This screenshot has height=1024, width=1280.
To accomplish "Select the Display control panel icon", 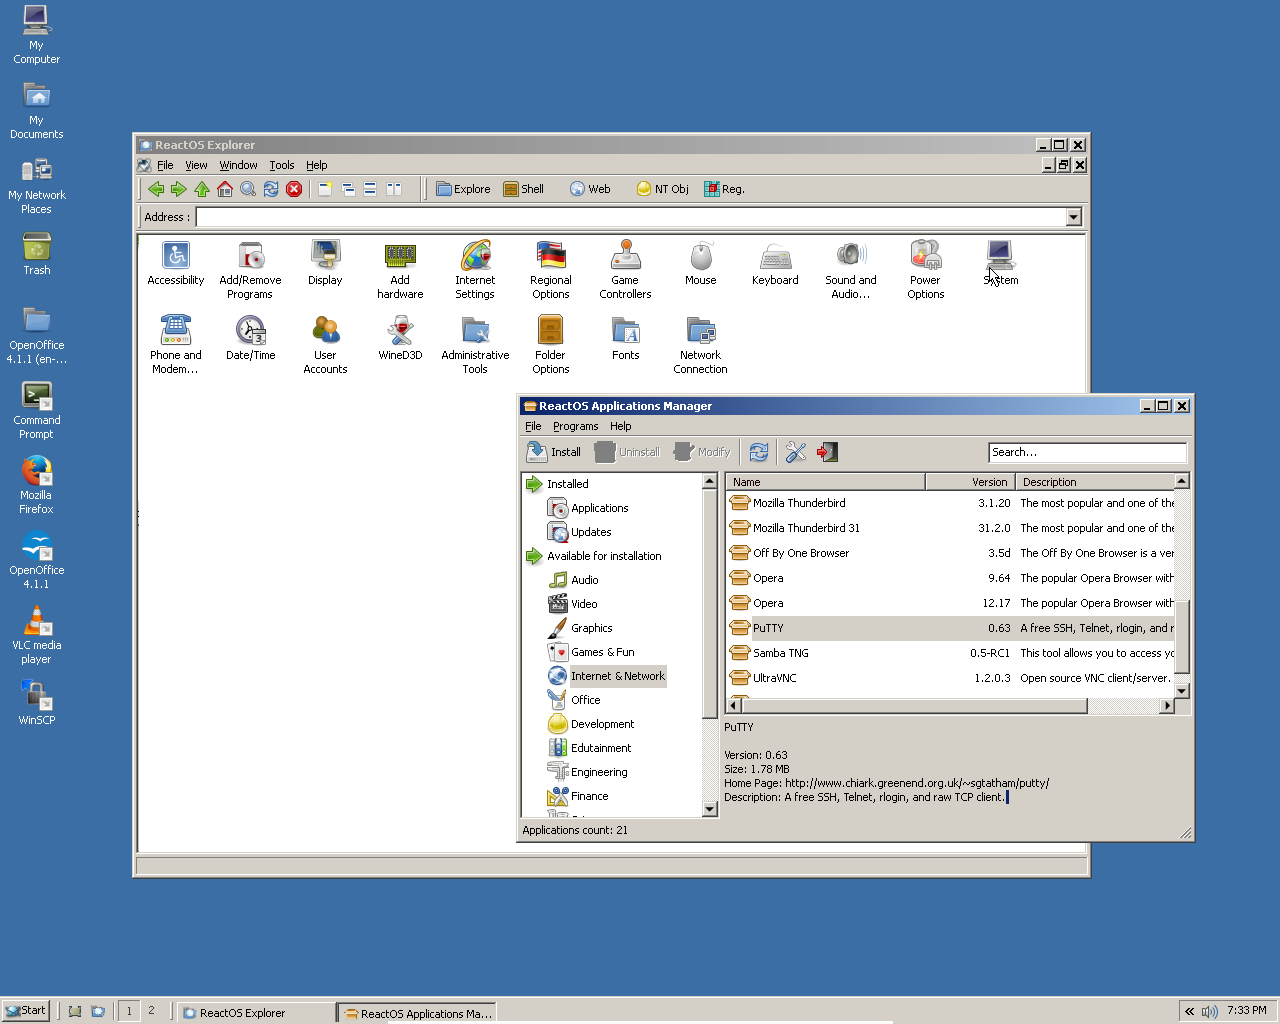I will click(325, 264).
